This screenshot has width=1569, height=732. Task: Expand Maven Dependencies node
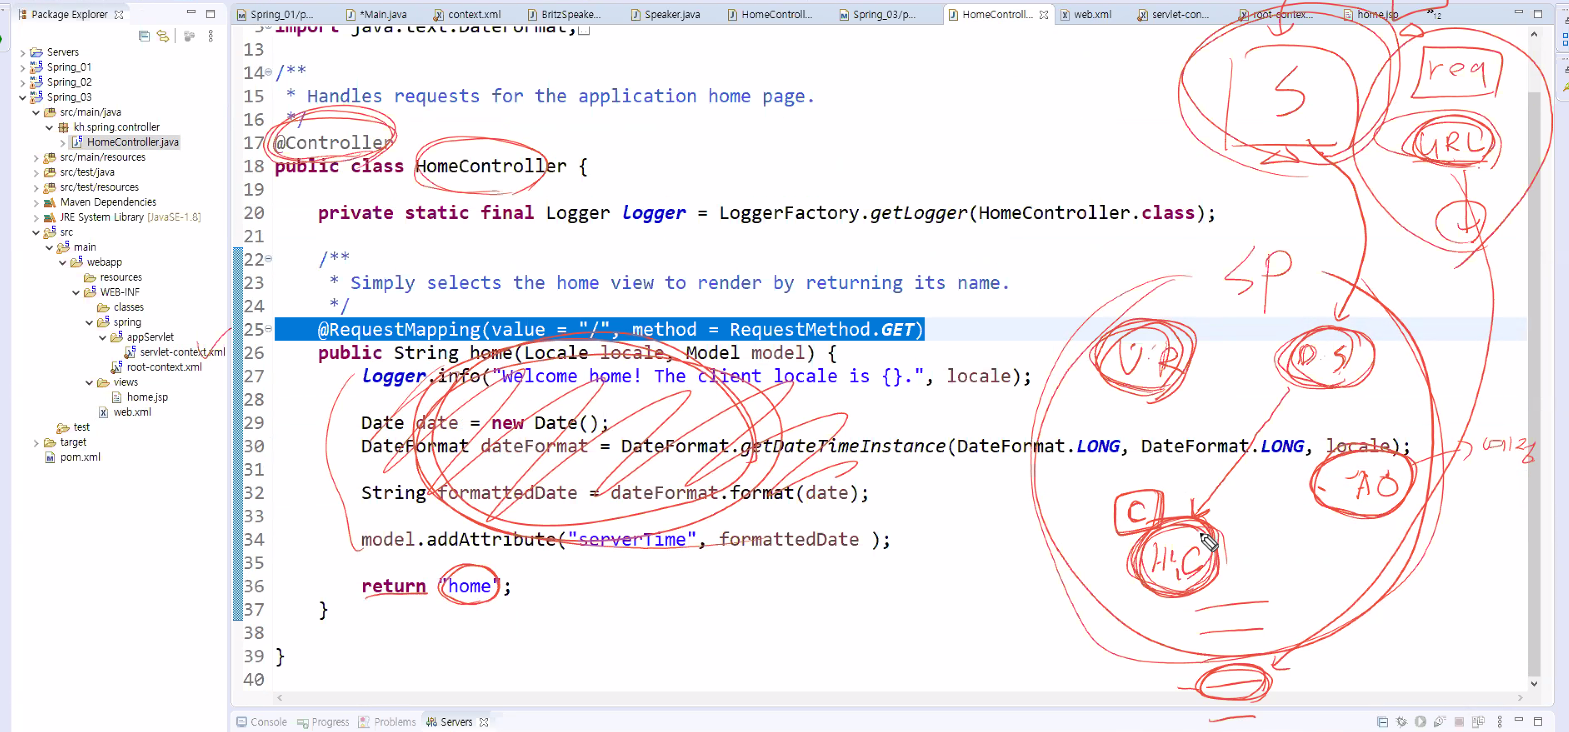pos(36,203)
